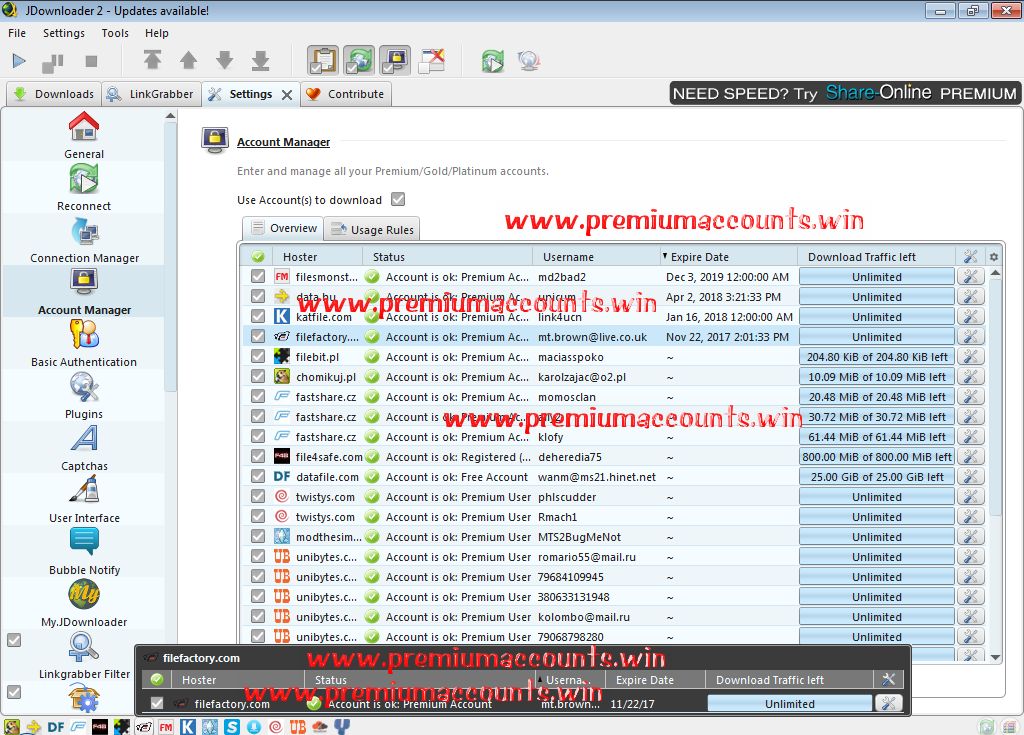Uncheck the katfile.com account row
Viewport: 1024px width, 735px height.
pyautogui.click(x=258, y=316)
